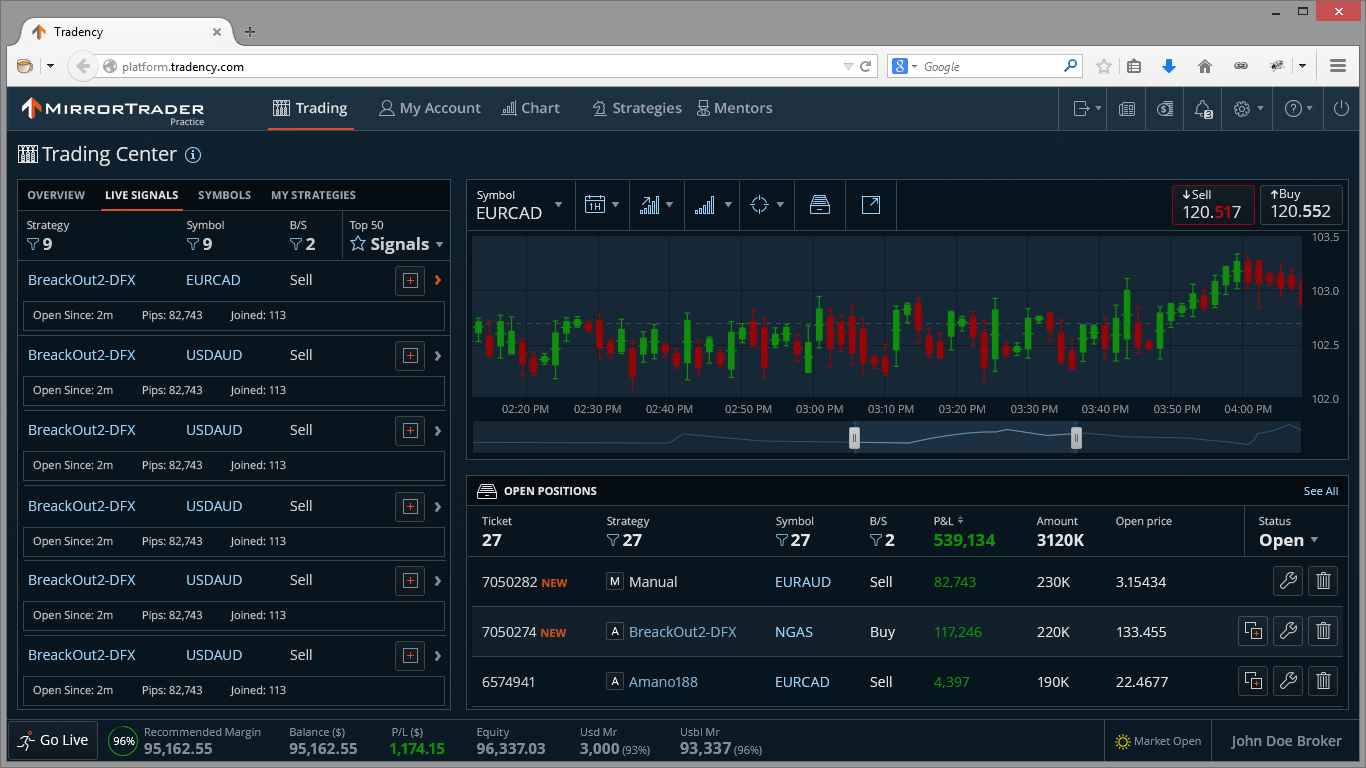Click the Buy 120.552 button
1366x768 pixels.
1301,205
